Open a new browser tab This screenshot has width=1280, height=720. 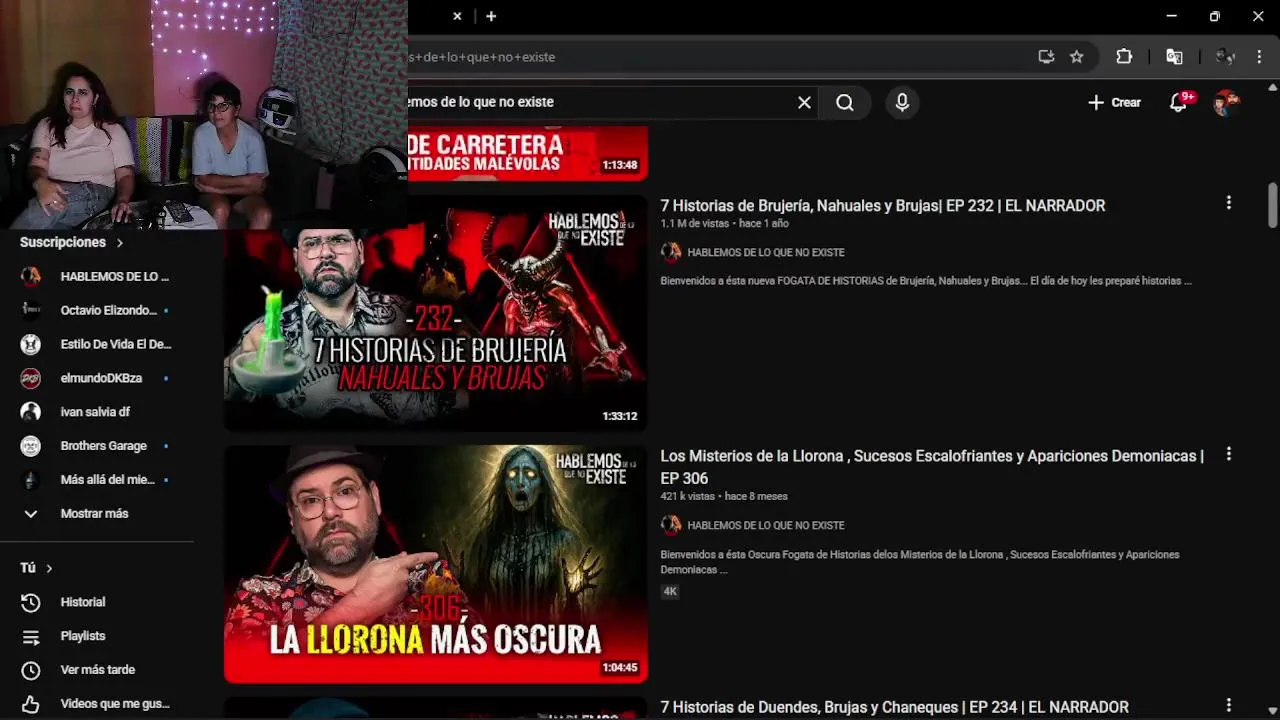click(x=491, y=16)
